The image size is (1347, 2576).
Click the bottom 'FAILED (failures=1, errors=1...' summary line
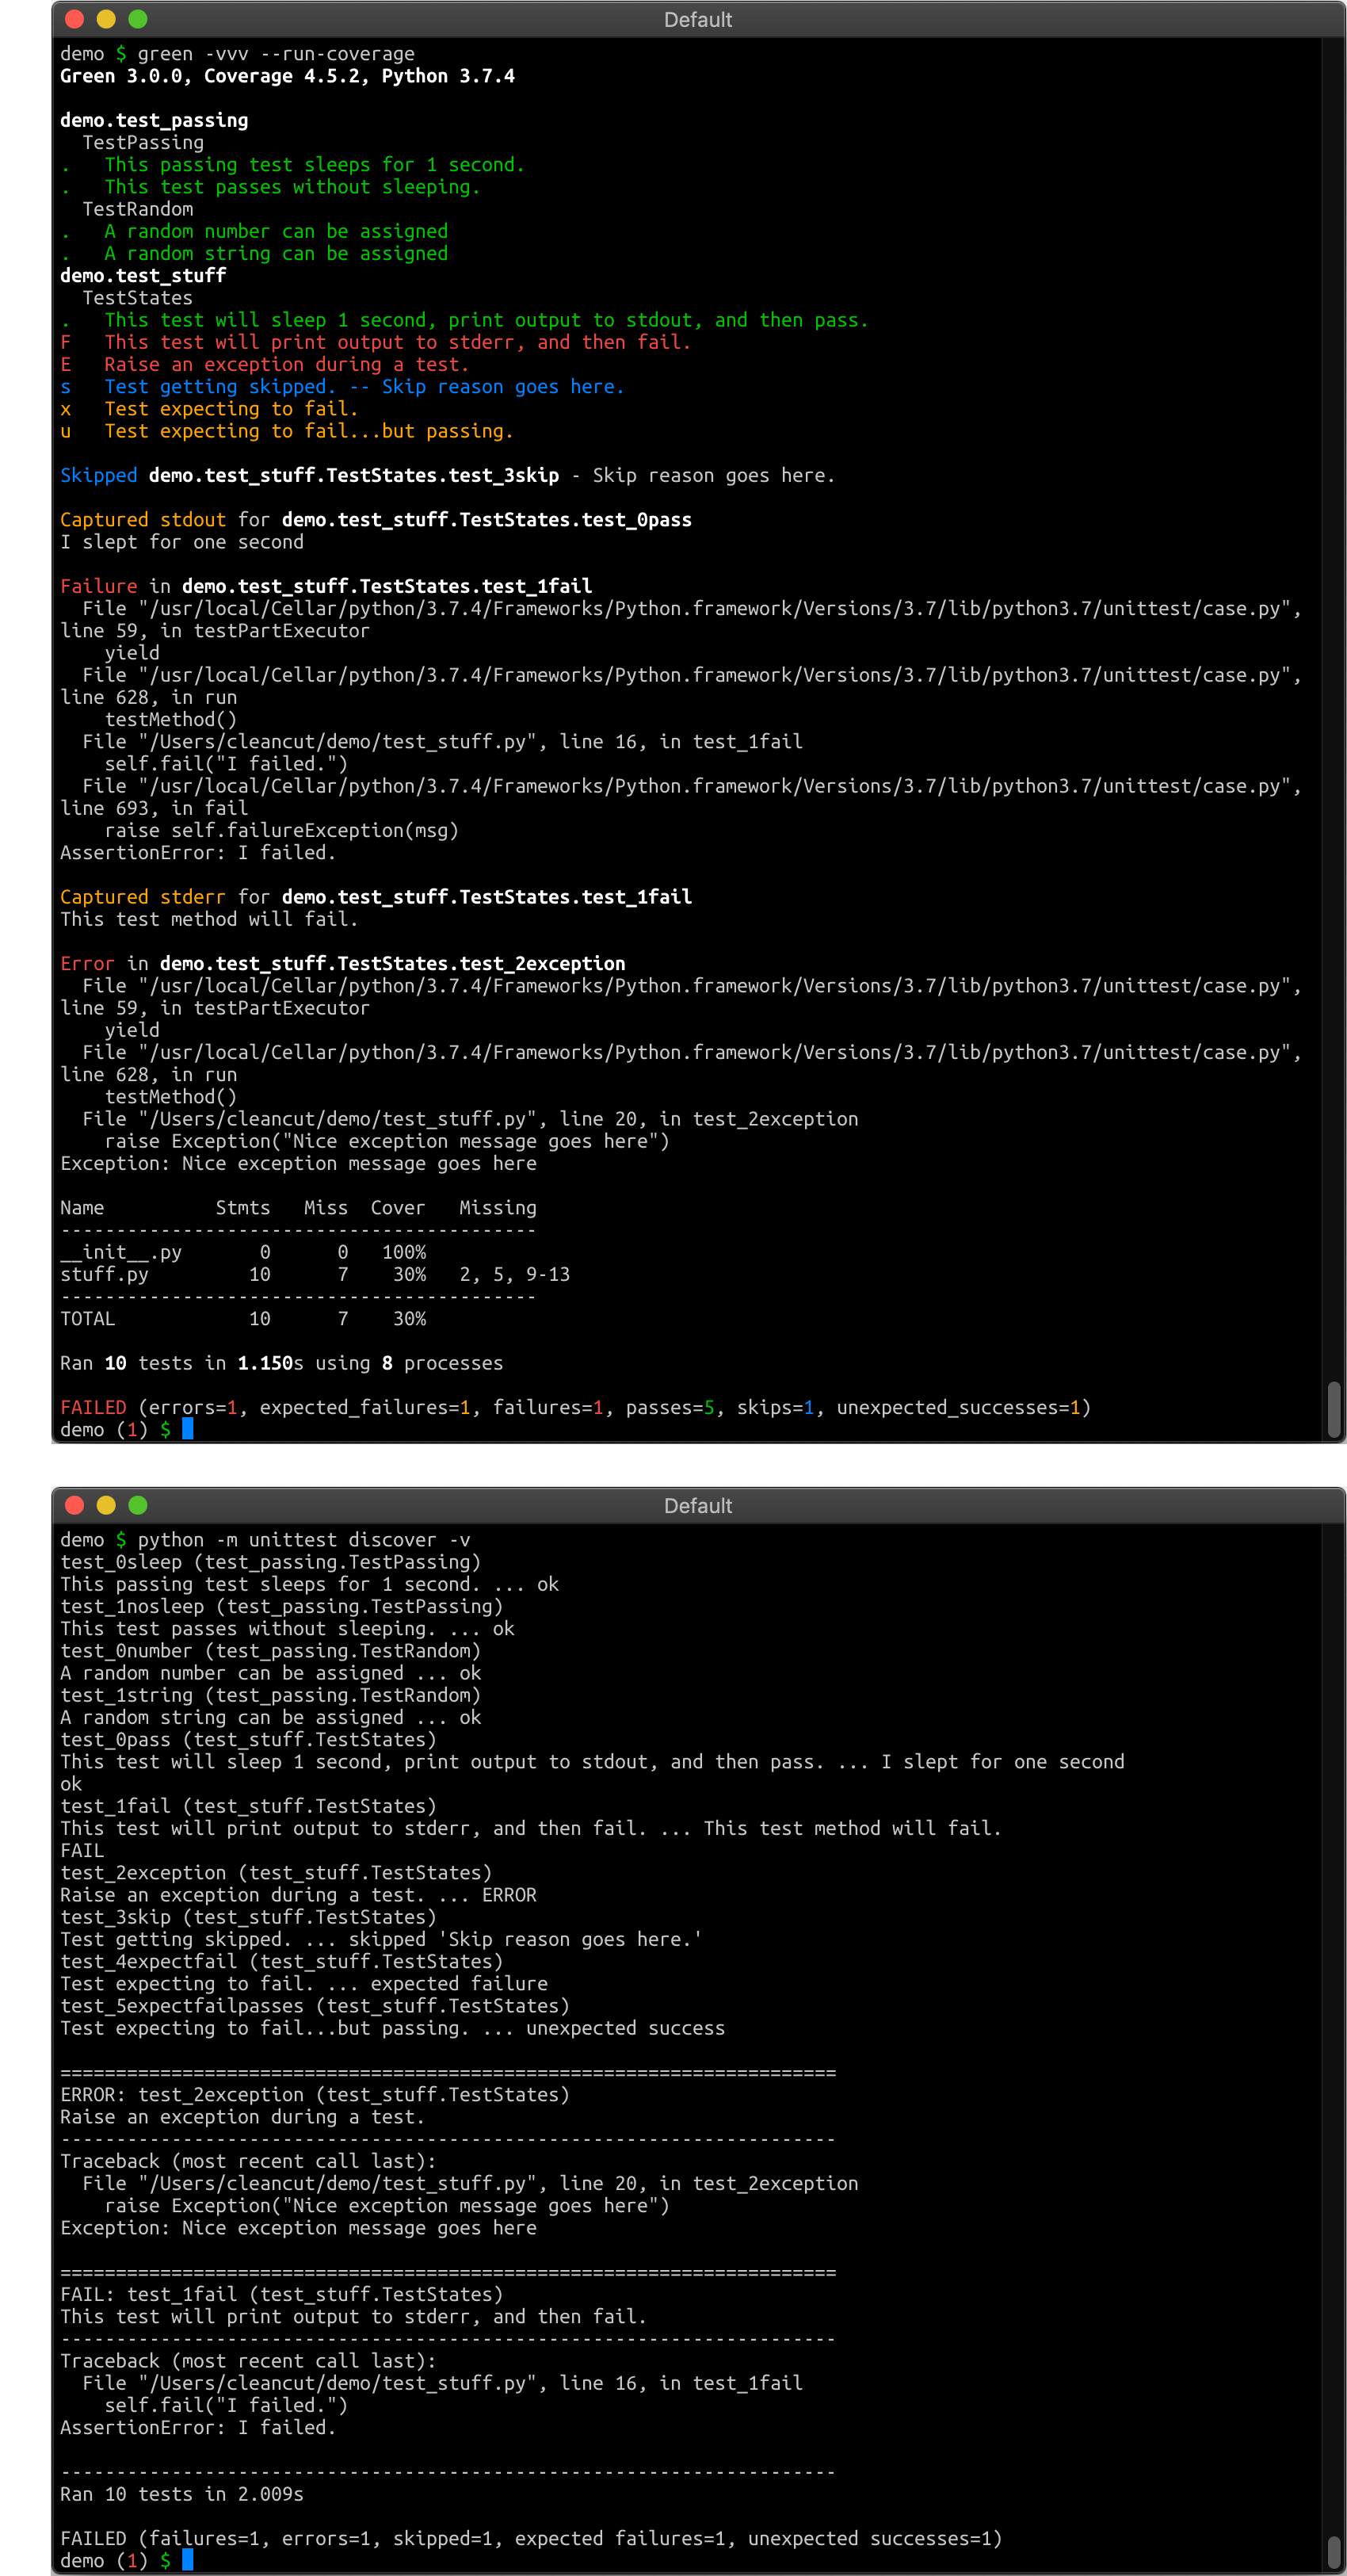(x=531, y=2538)
